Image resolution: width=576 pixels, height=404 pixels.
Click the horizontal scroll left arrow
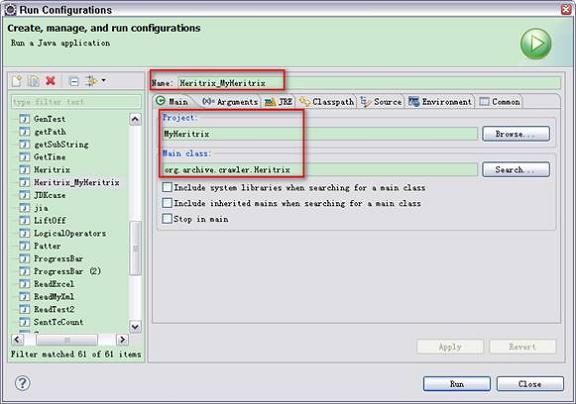[x=17, y=340]
